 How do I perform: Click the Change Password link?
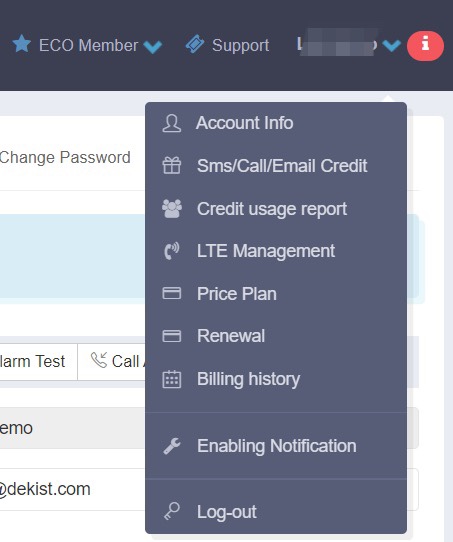pyautogui.click(x=65, y=158)
